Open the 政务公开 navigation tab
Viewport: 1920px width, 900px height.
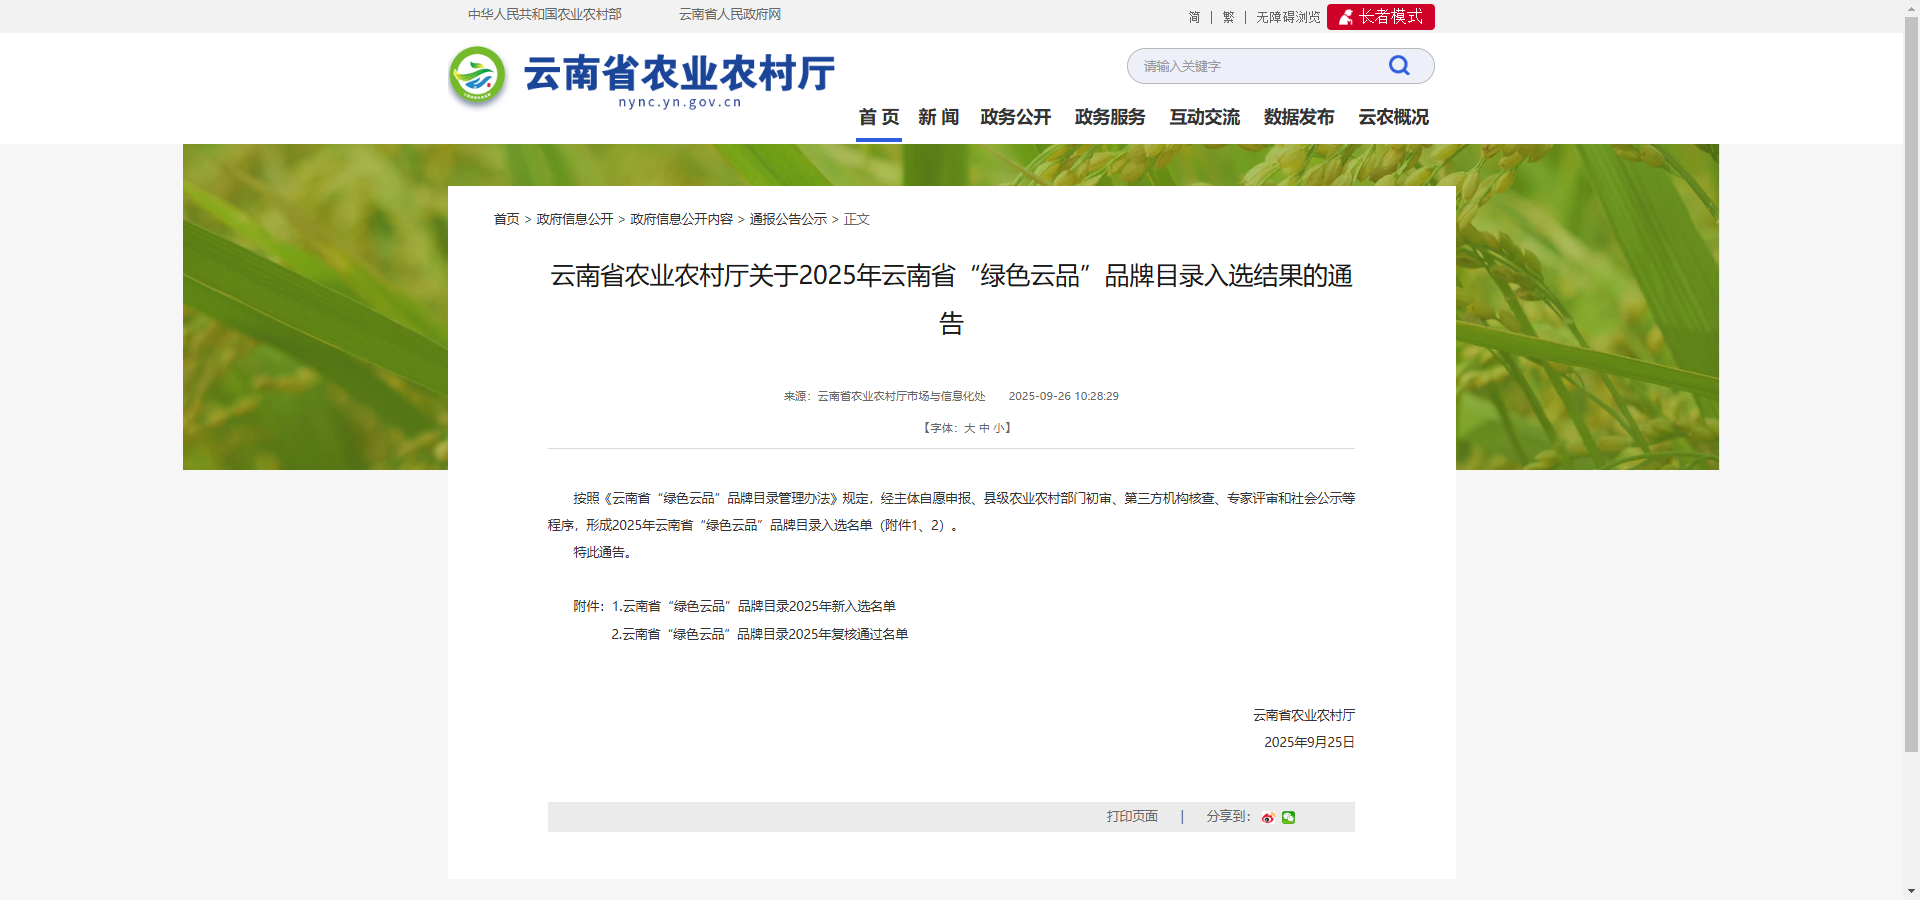1015,117
